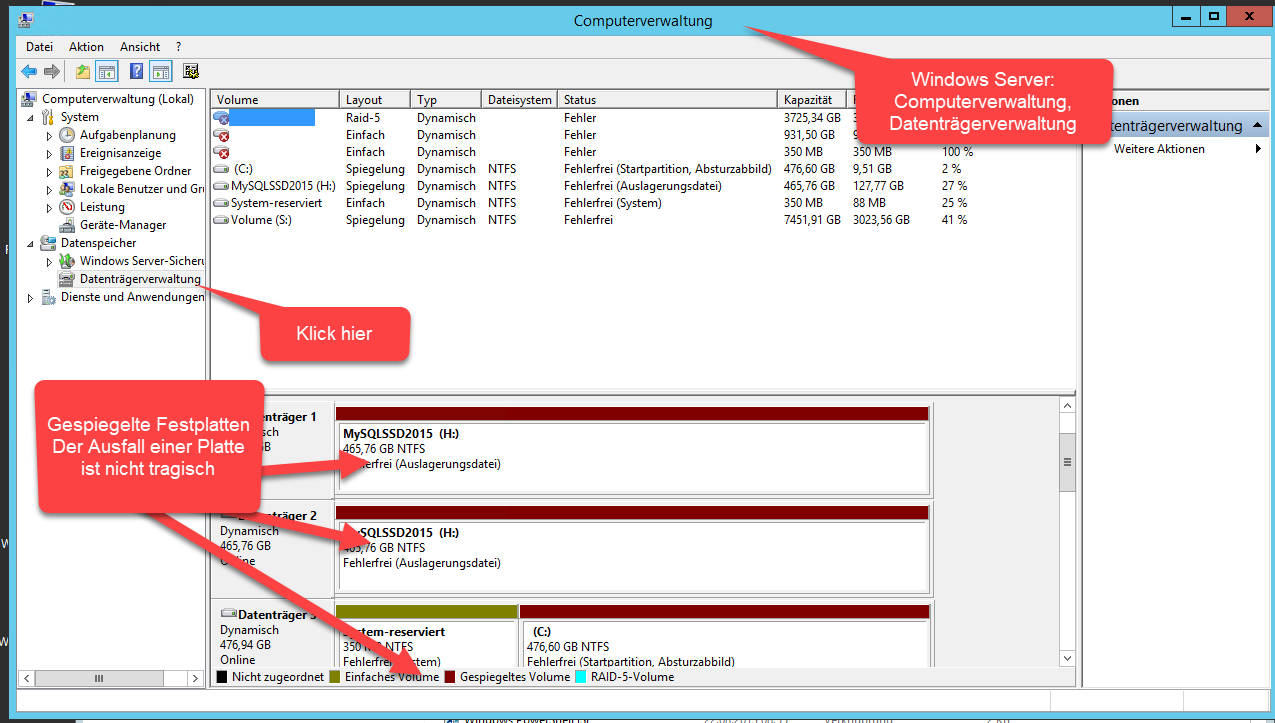
Task: Expand the Leistung node
Action: (50, 208)
